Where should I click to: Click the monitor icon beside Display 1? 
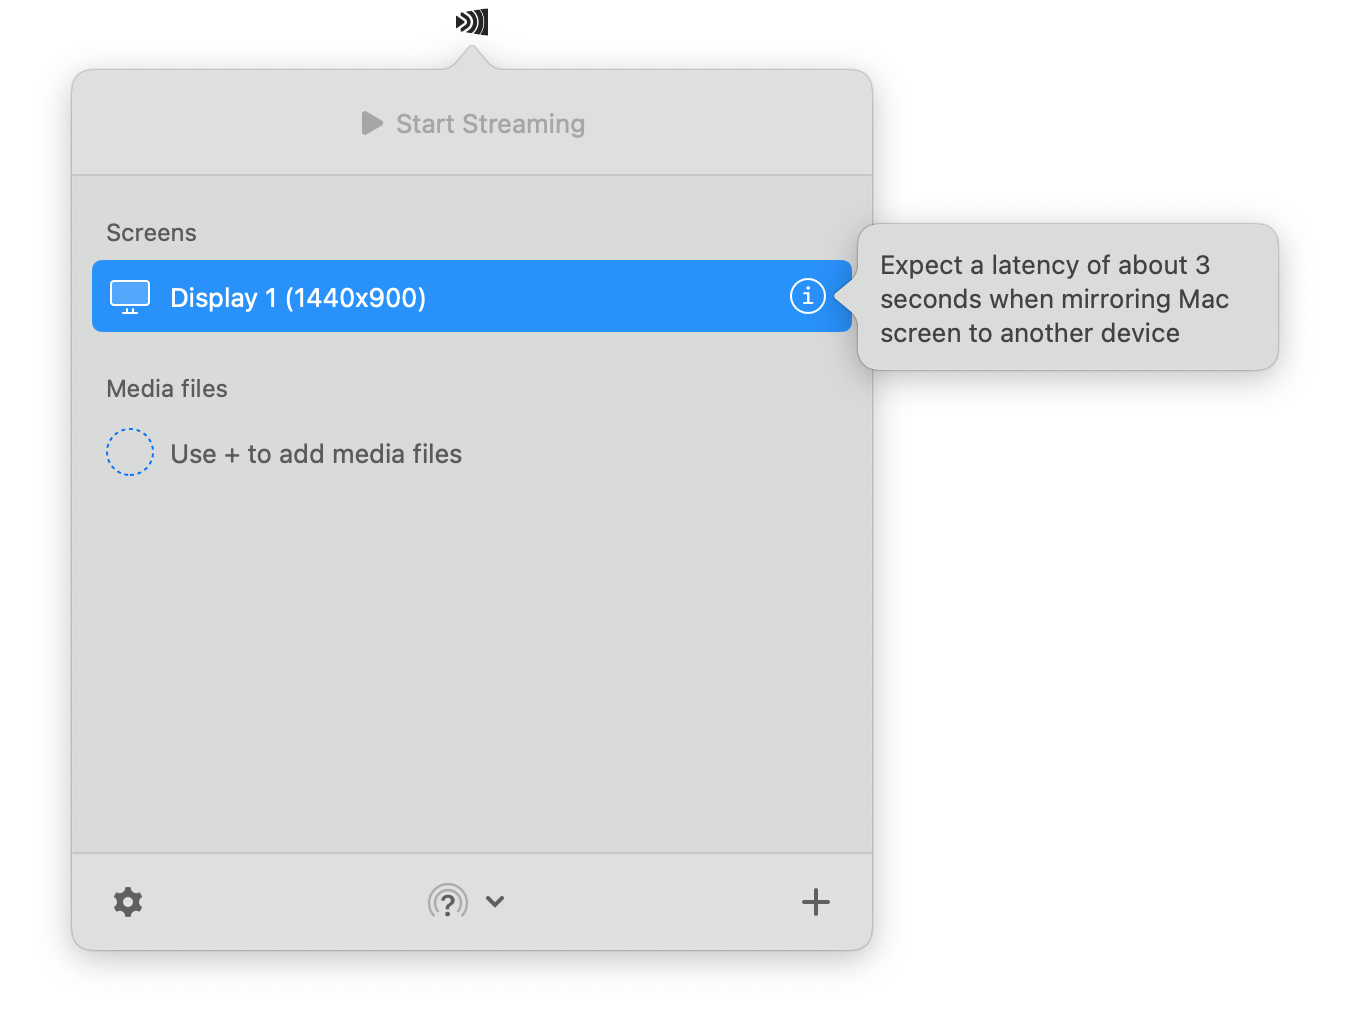(128, 296)
